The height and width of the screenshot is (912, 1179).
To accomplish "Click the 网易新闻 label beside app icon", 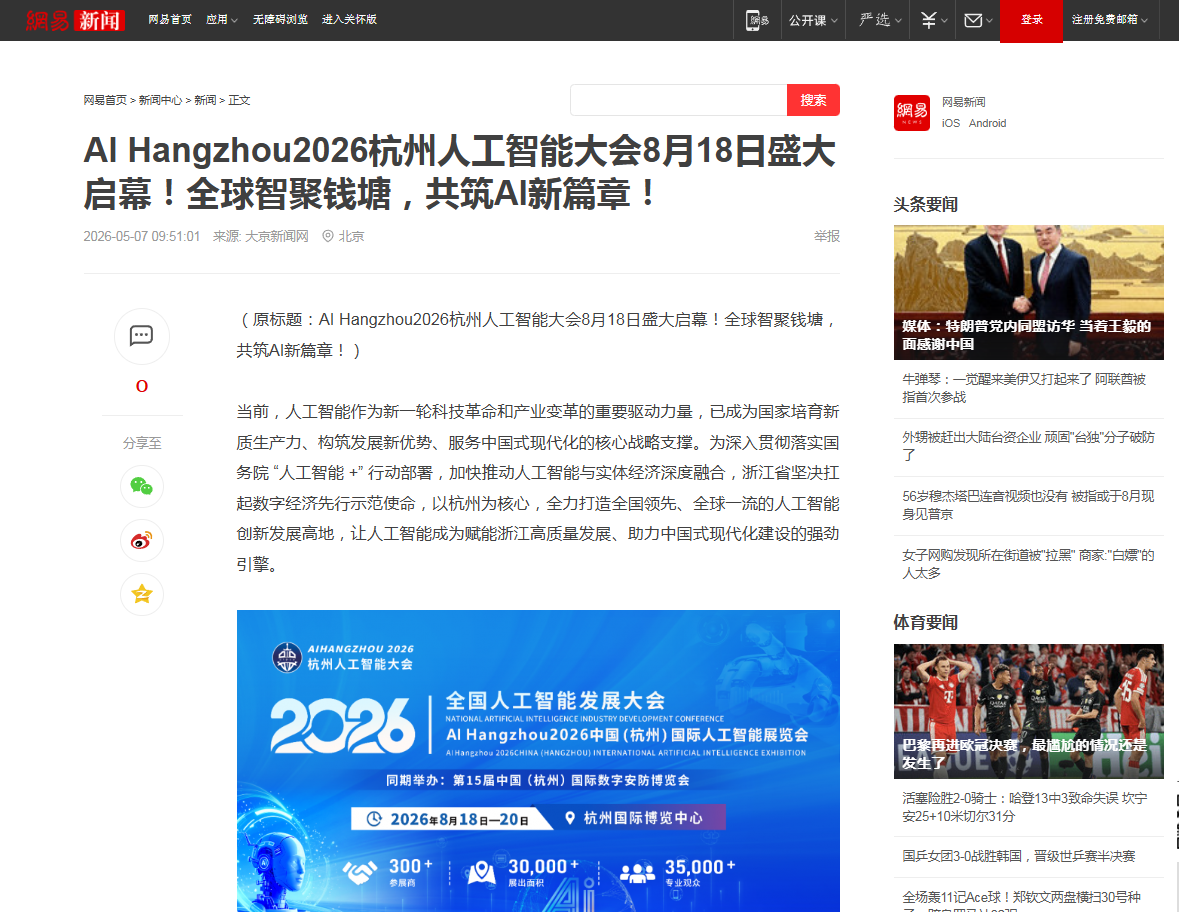I will (x=963, y=102).
